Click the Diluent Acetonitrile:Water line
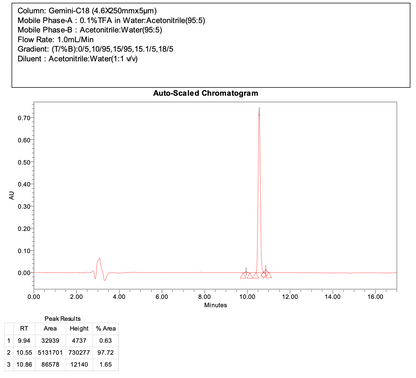 [x=78, y=59]
